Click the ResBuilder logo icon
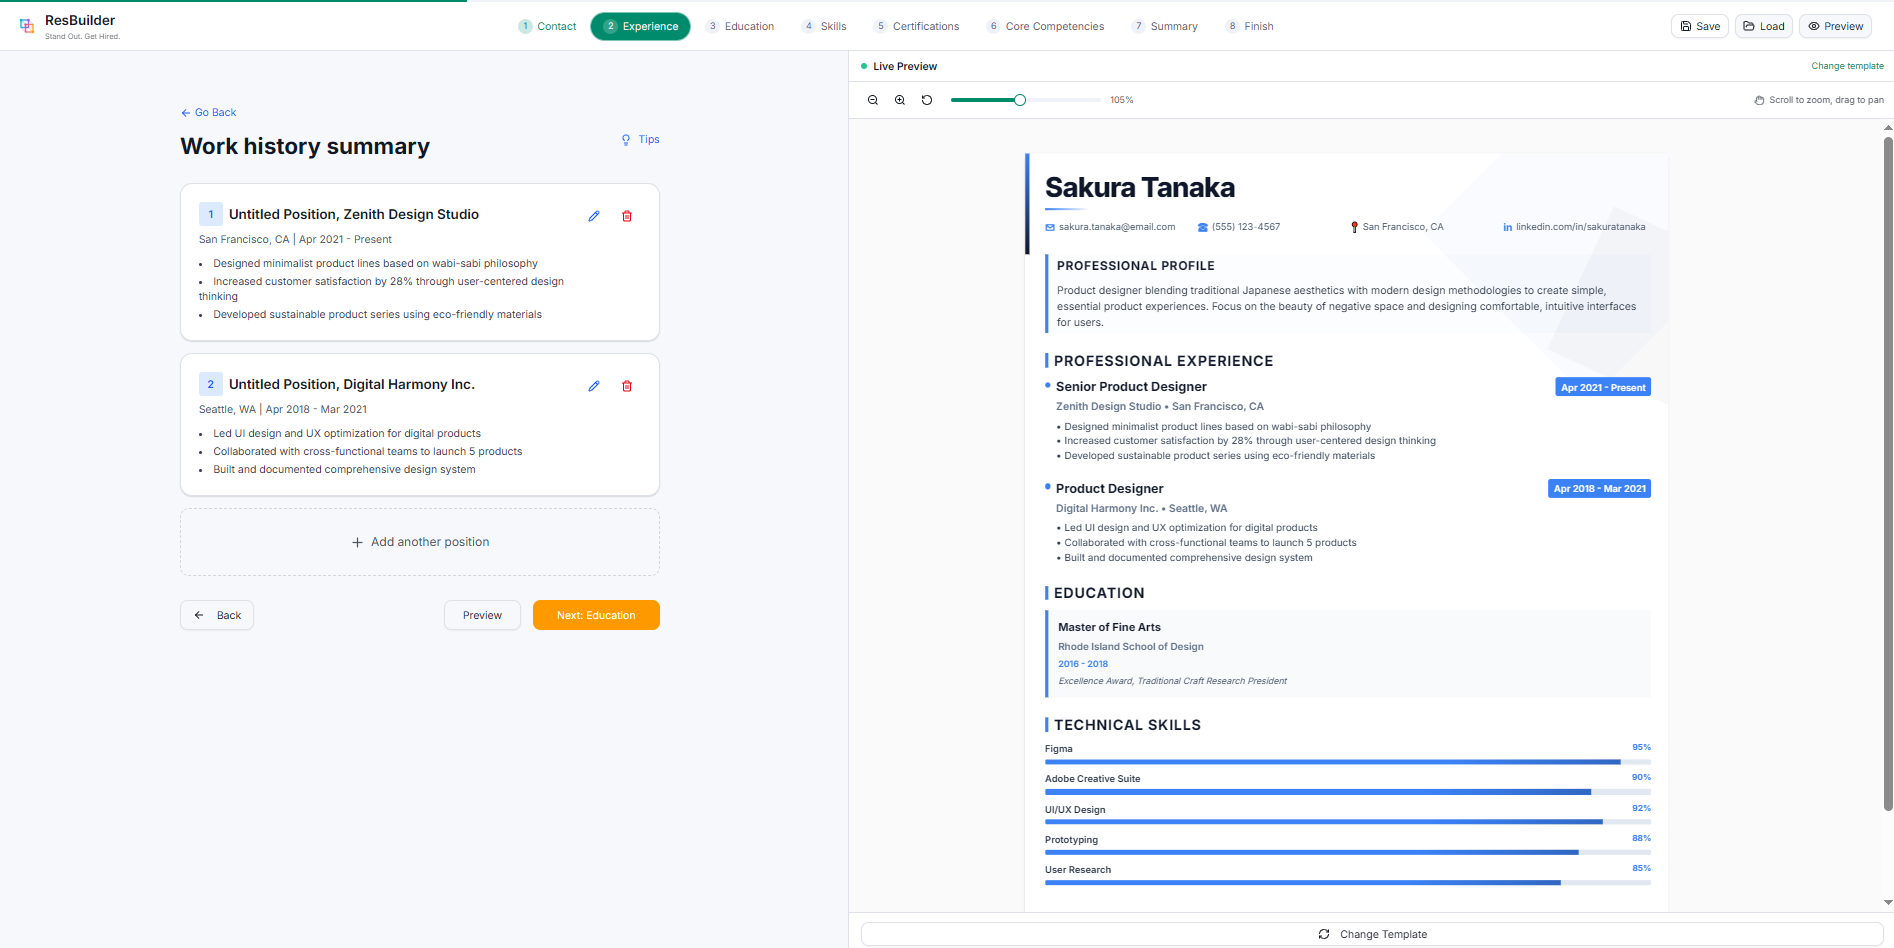 pos(27,26)
